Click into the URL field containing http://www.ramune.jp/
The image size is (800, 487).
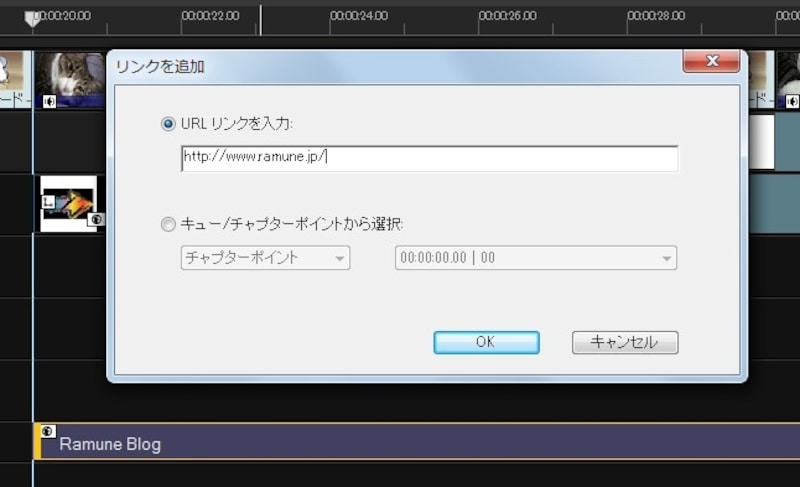click(x=430, y=157)
